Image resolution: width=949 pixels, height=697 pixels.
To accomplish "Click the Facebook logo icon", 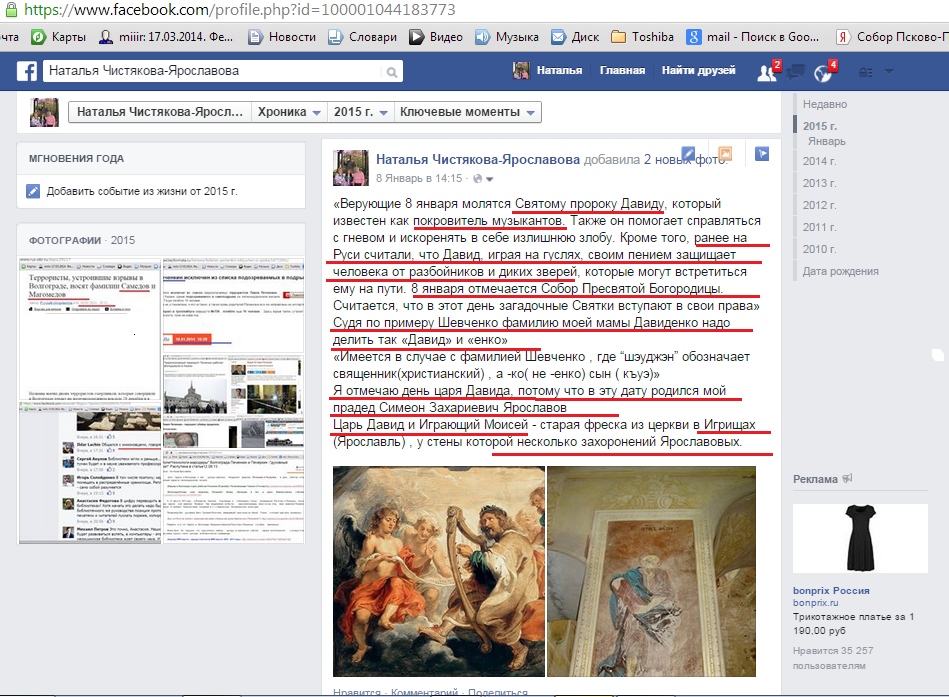I will pos(27,71).
